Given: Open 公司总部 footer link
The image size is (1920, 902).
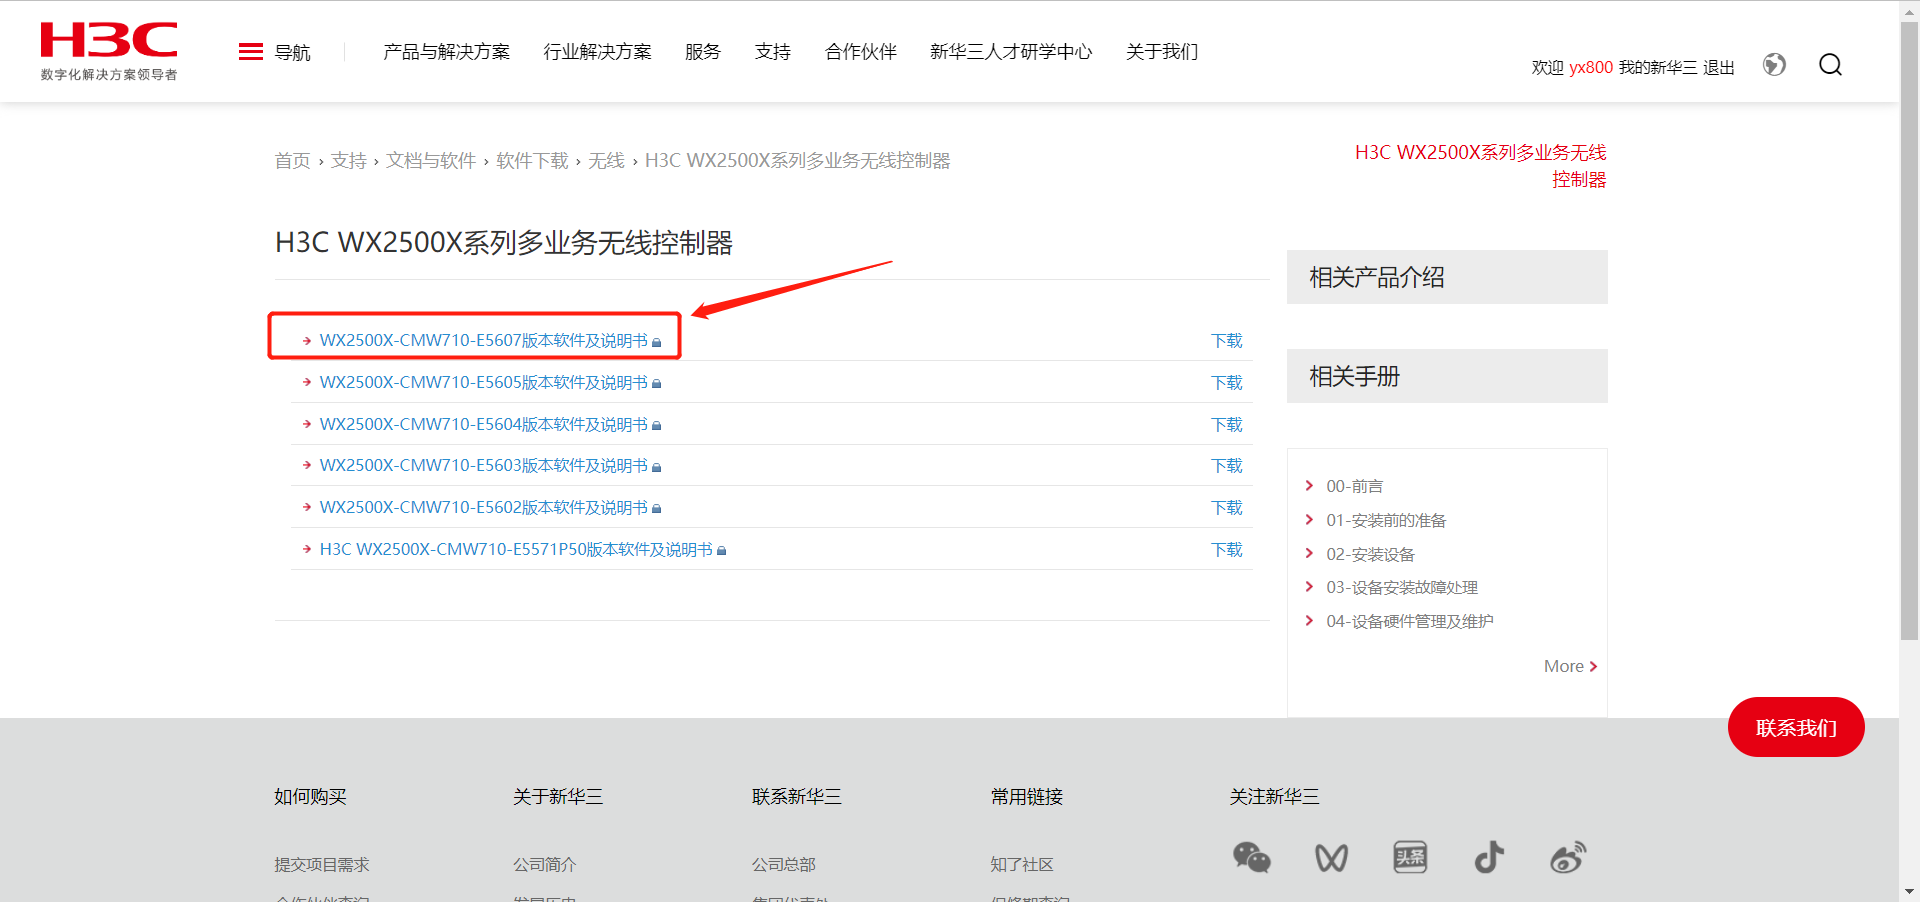Looking at the screenshot, I should [784, 864].
